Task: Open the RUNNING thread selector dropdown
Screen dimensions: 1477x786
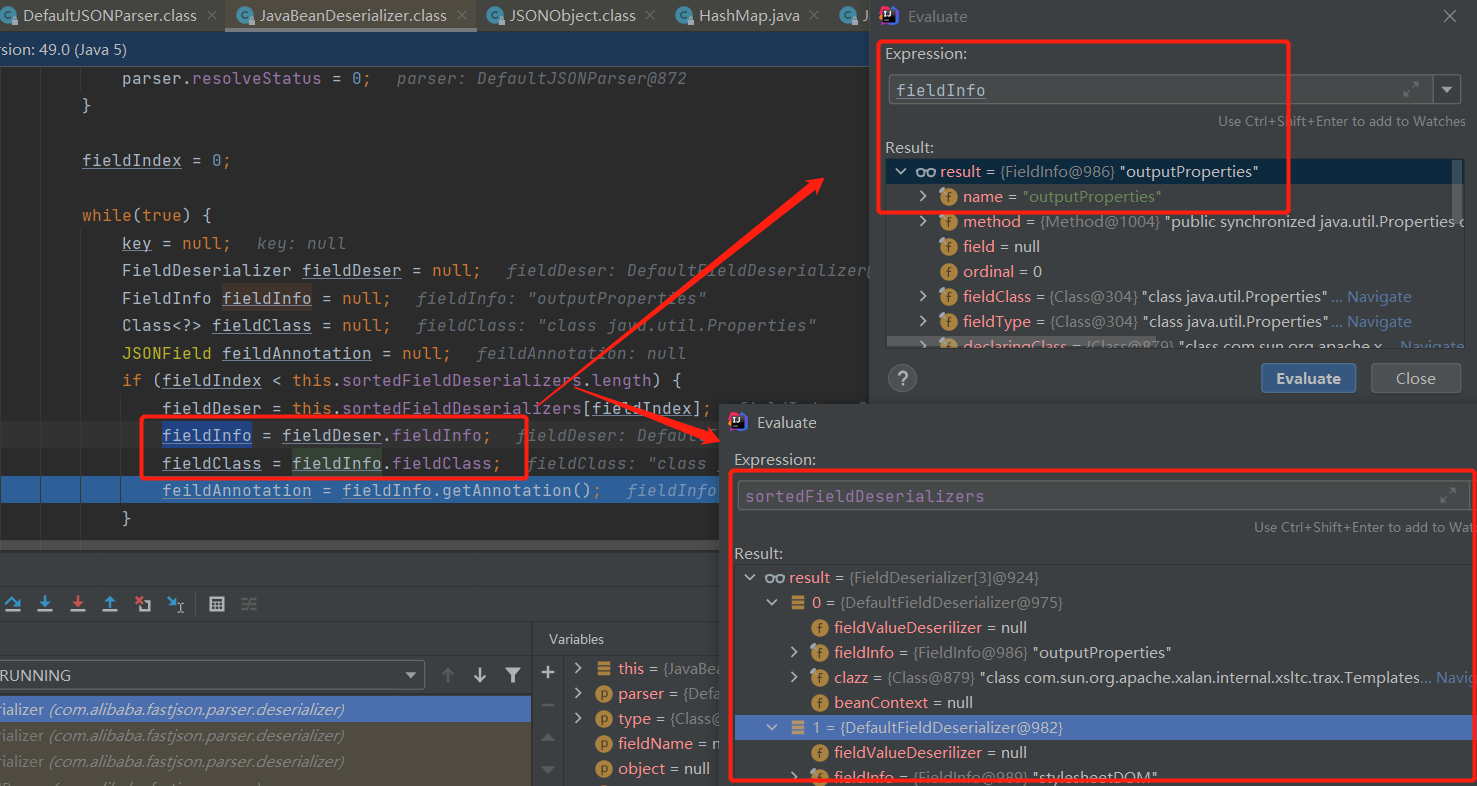Action: coord(410,675)
